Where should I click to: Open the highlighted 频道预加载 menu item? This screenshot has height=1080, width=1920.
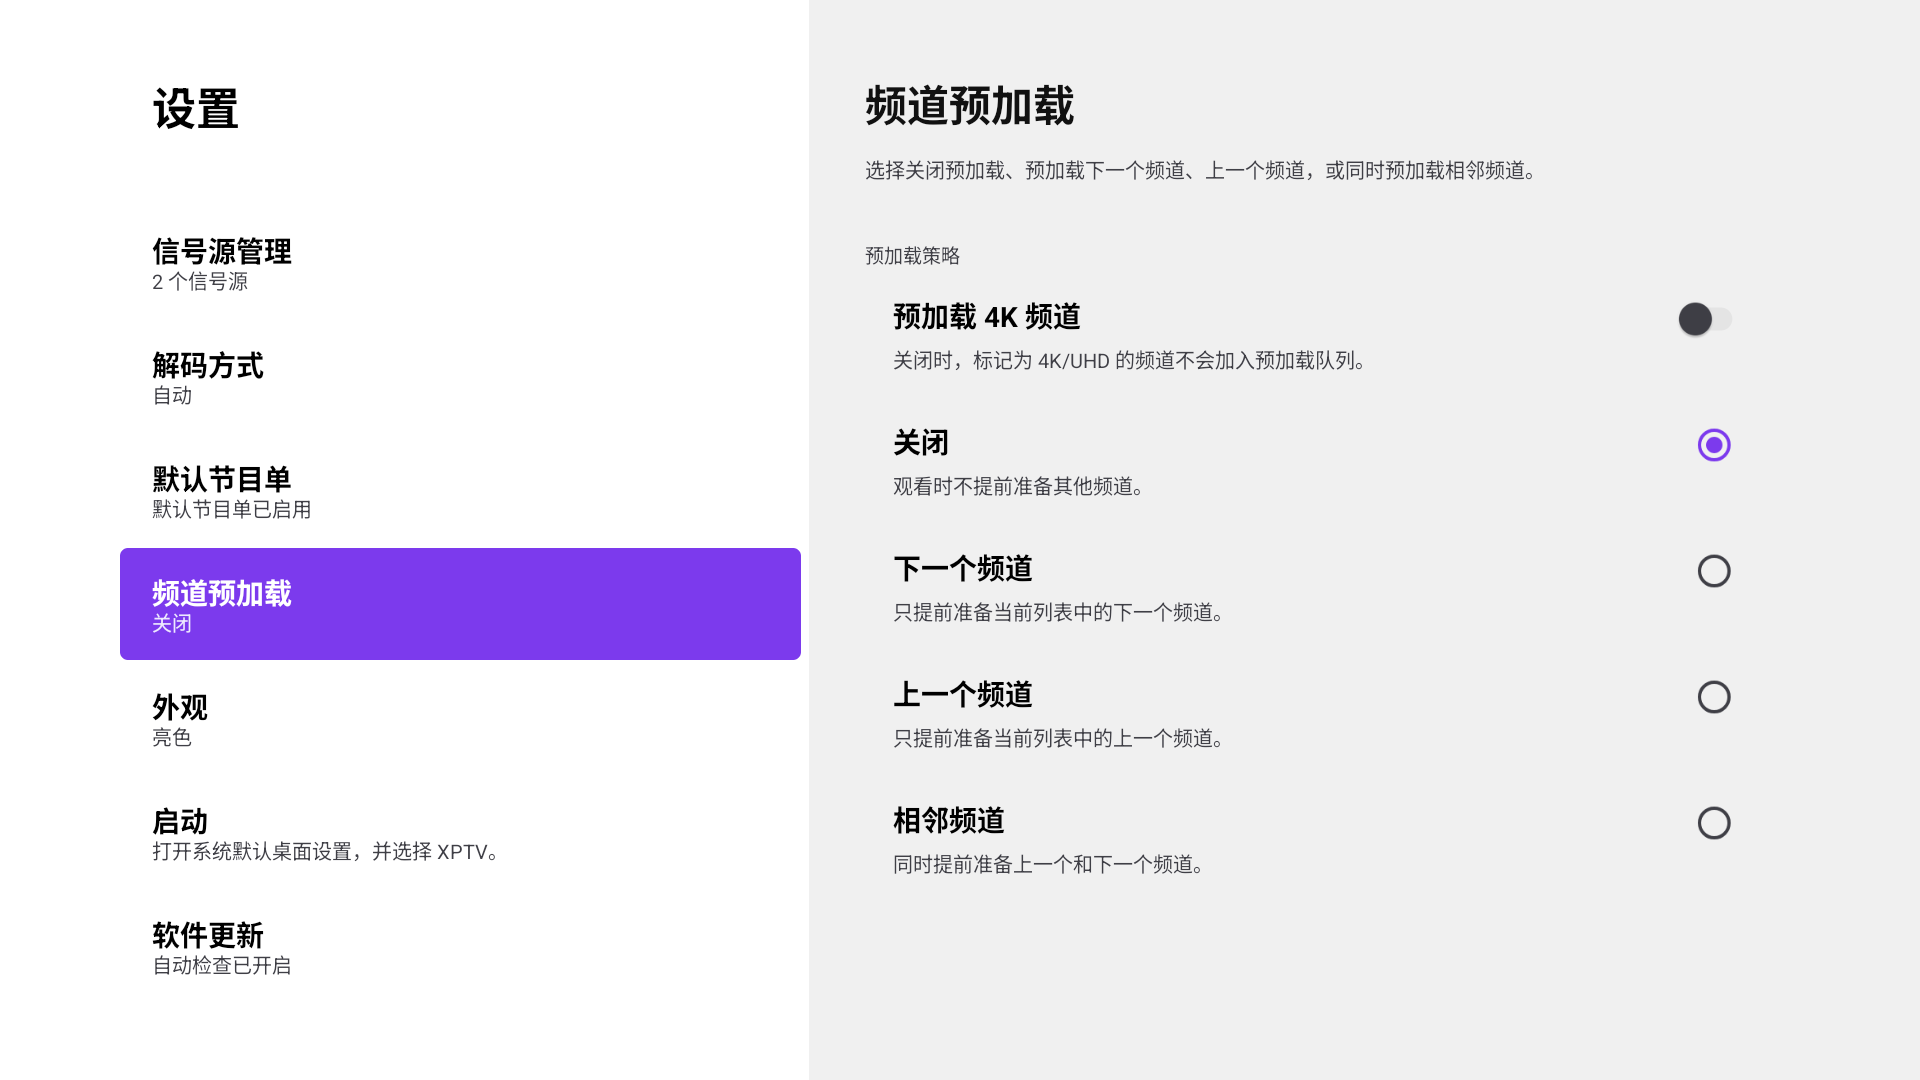[x=460, y=604]
